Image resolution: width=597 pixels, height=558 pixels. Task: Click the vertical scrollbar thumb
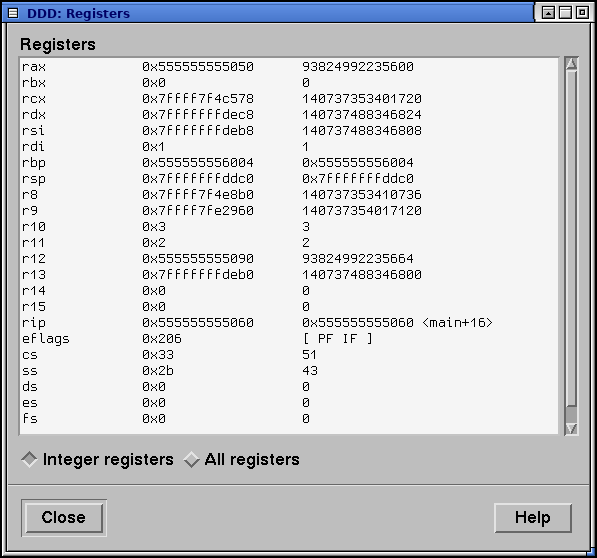[x=571, y=239]
